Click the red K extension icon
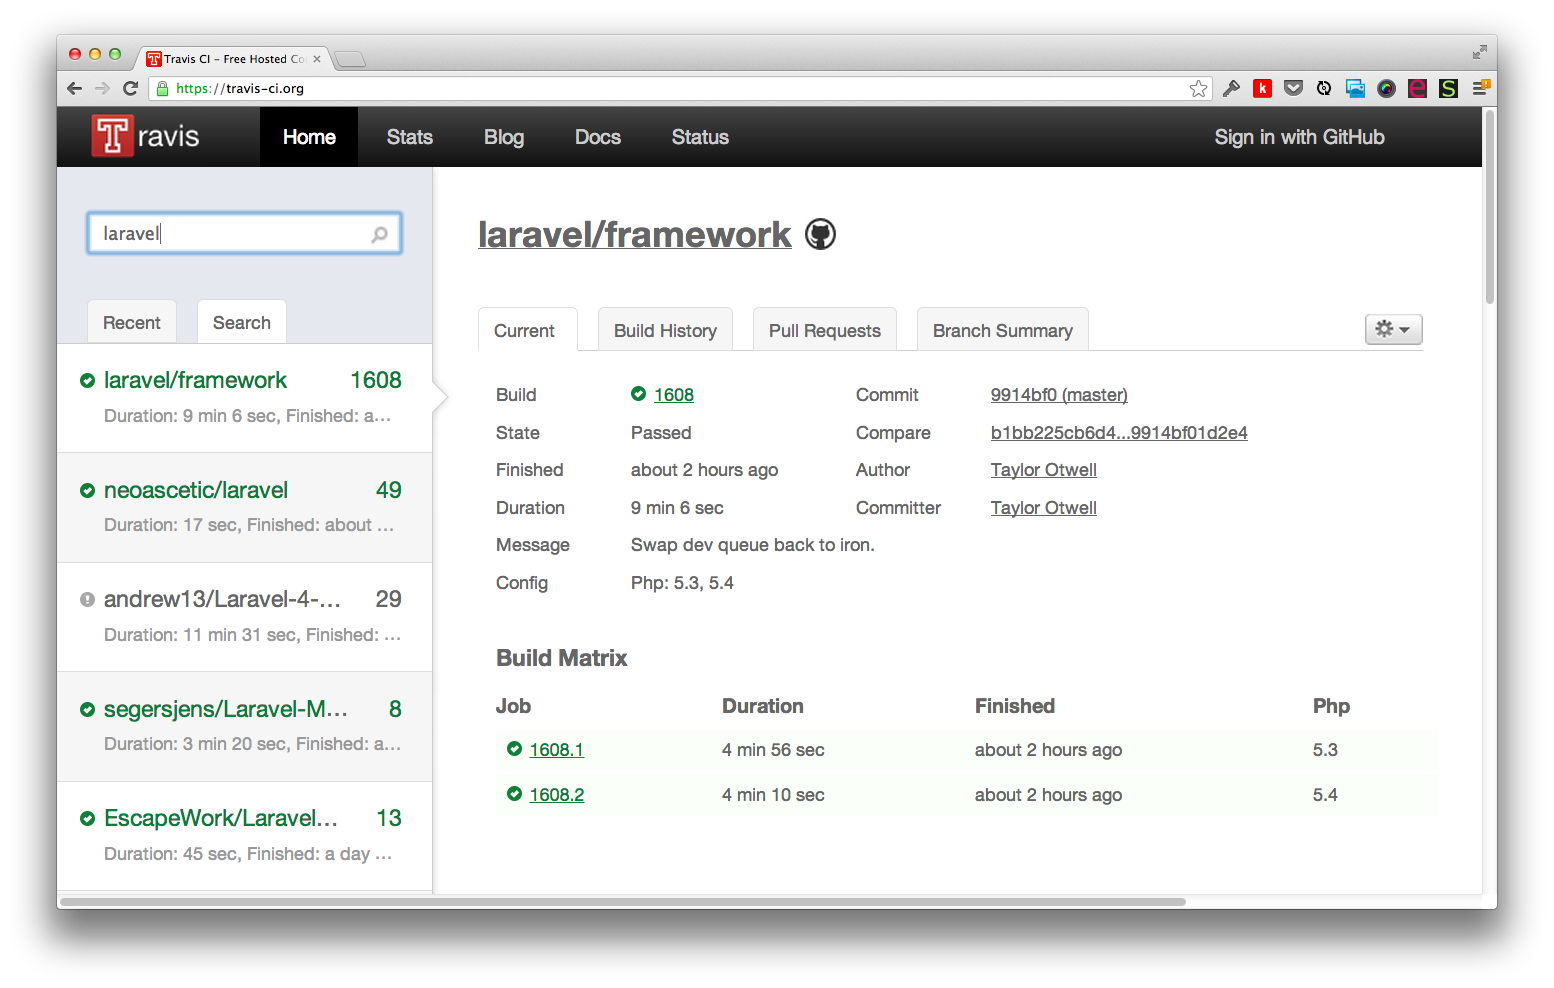The width and height of the screenshot is (1554, 988). tap(1262, 88)
